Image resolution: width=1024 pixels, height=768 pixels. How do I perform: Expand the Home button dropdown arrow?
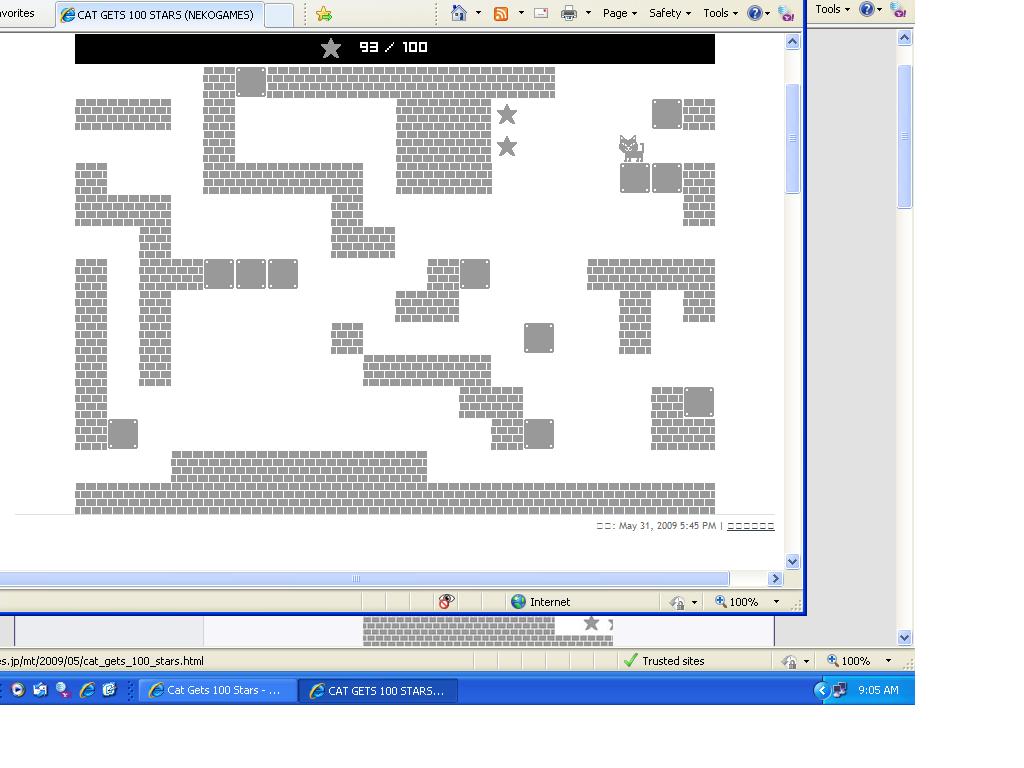click(478, 13)
